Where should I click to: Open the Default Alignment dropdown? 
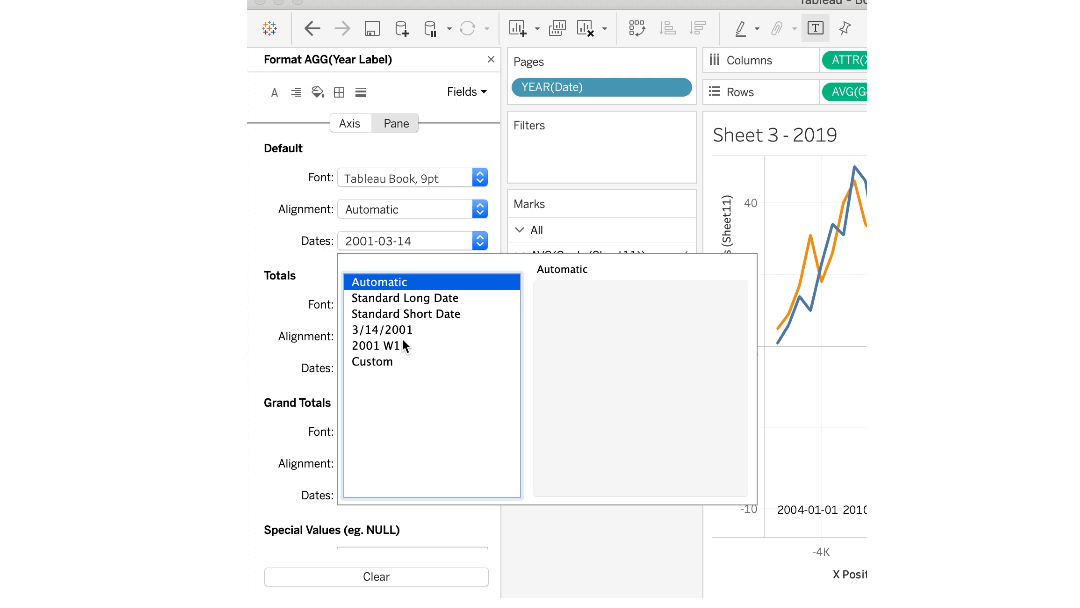[x=413, y=209]
